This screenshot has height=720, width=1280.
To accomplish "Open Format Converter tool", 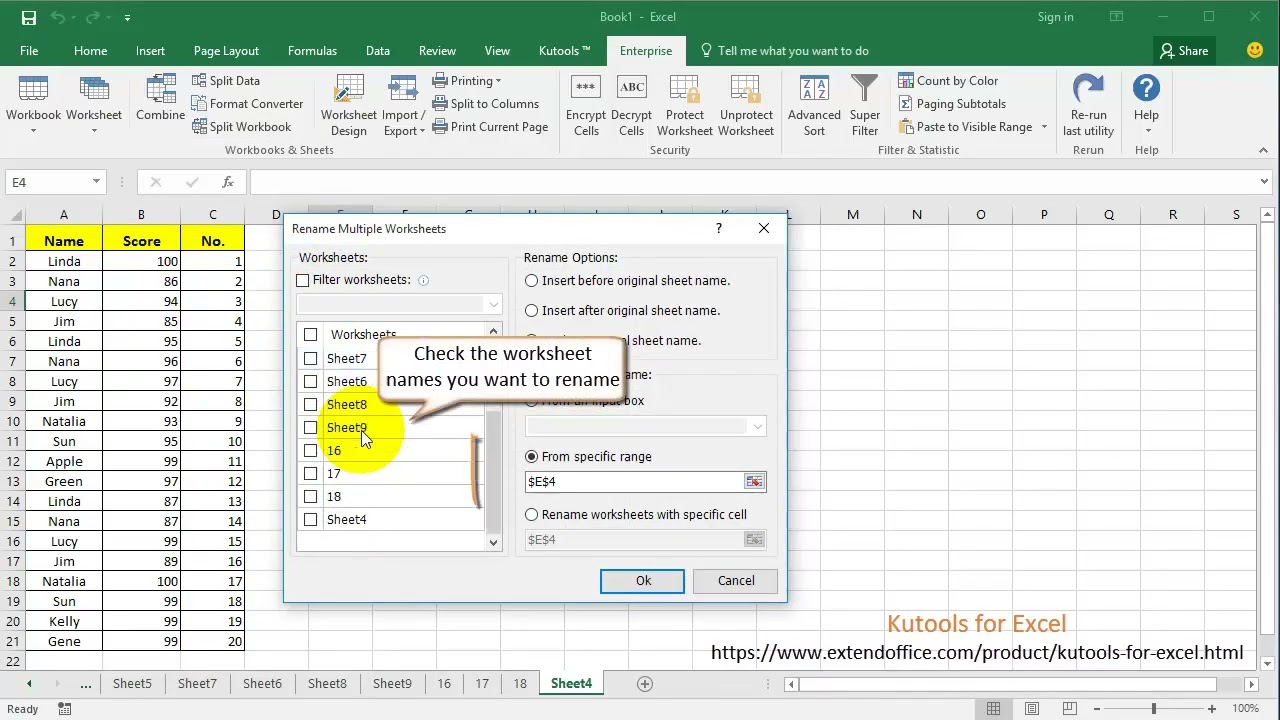I will click(247, 104).
